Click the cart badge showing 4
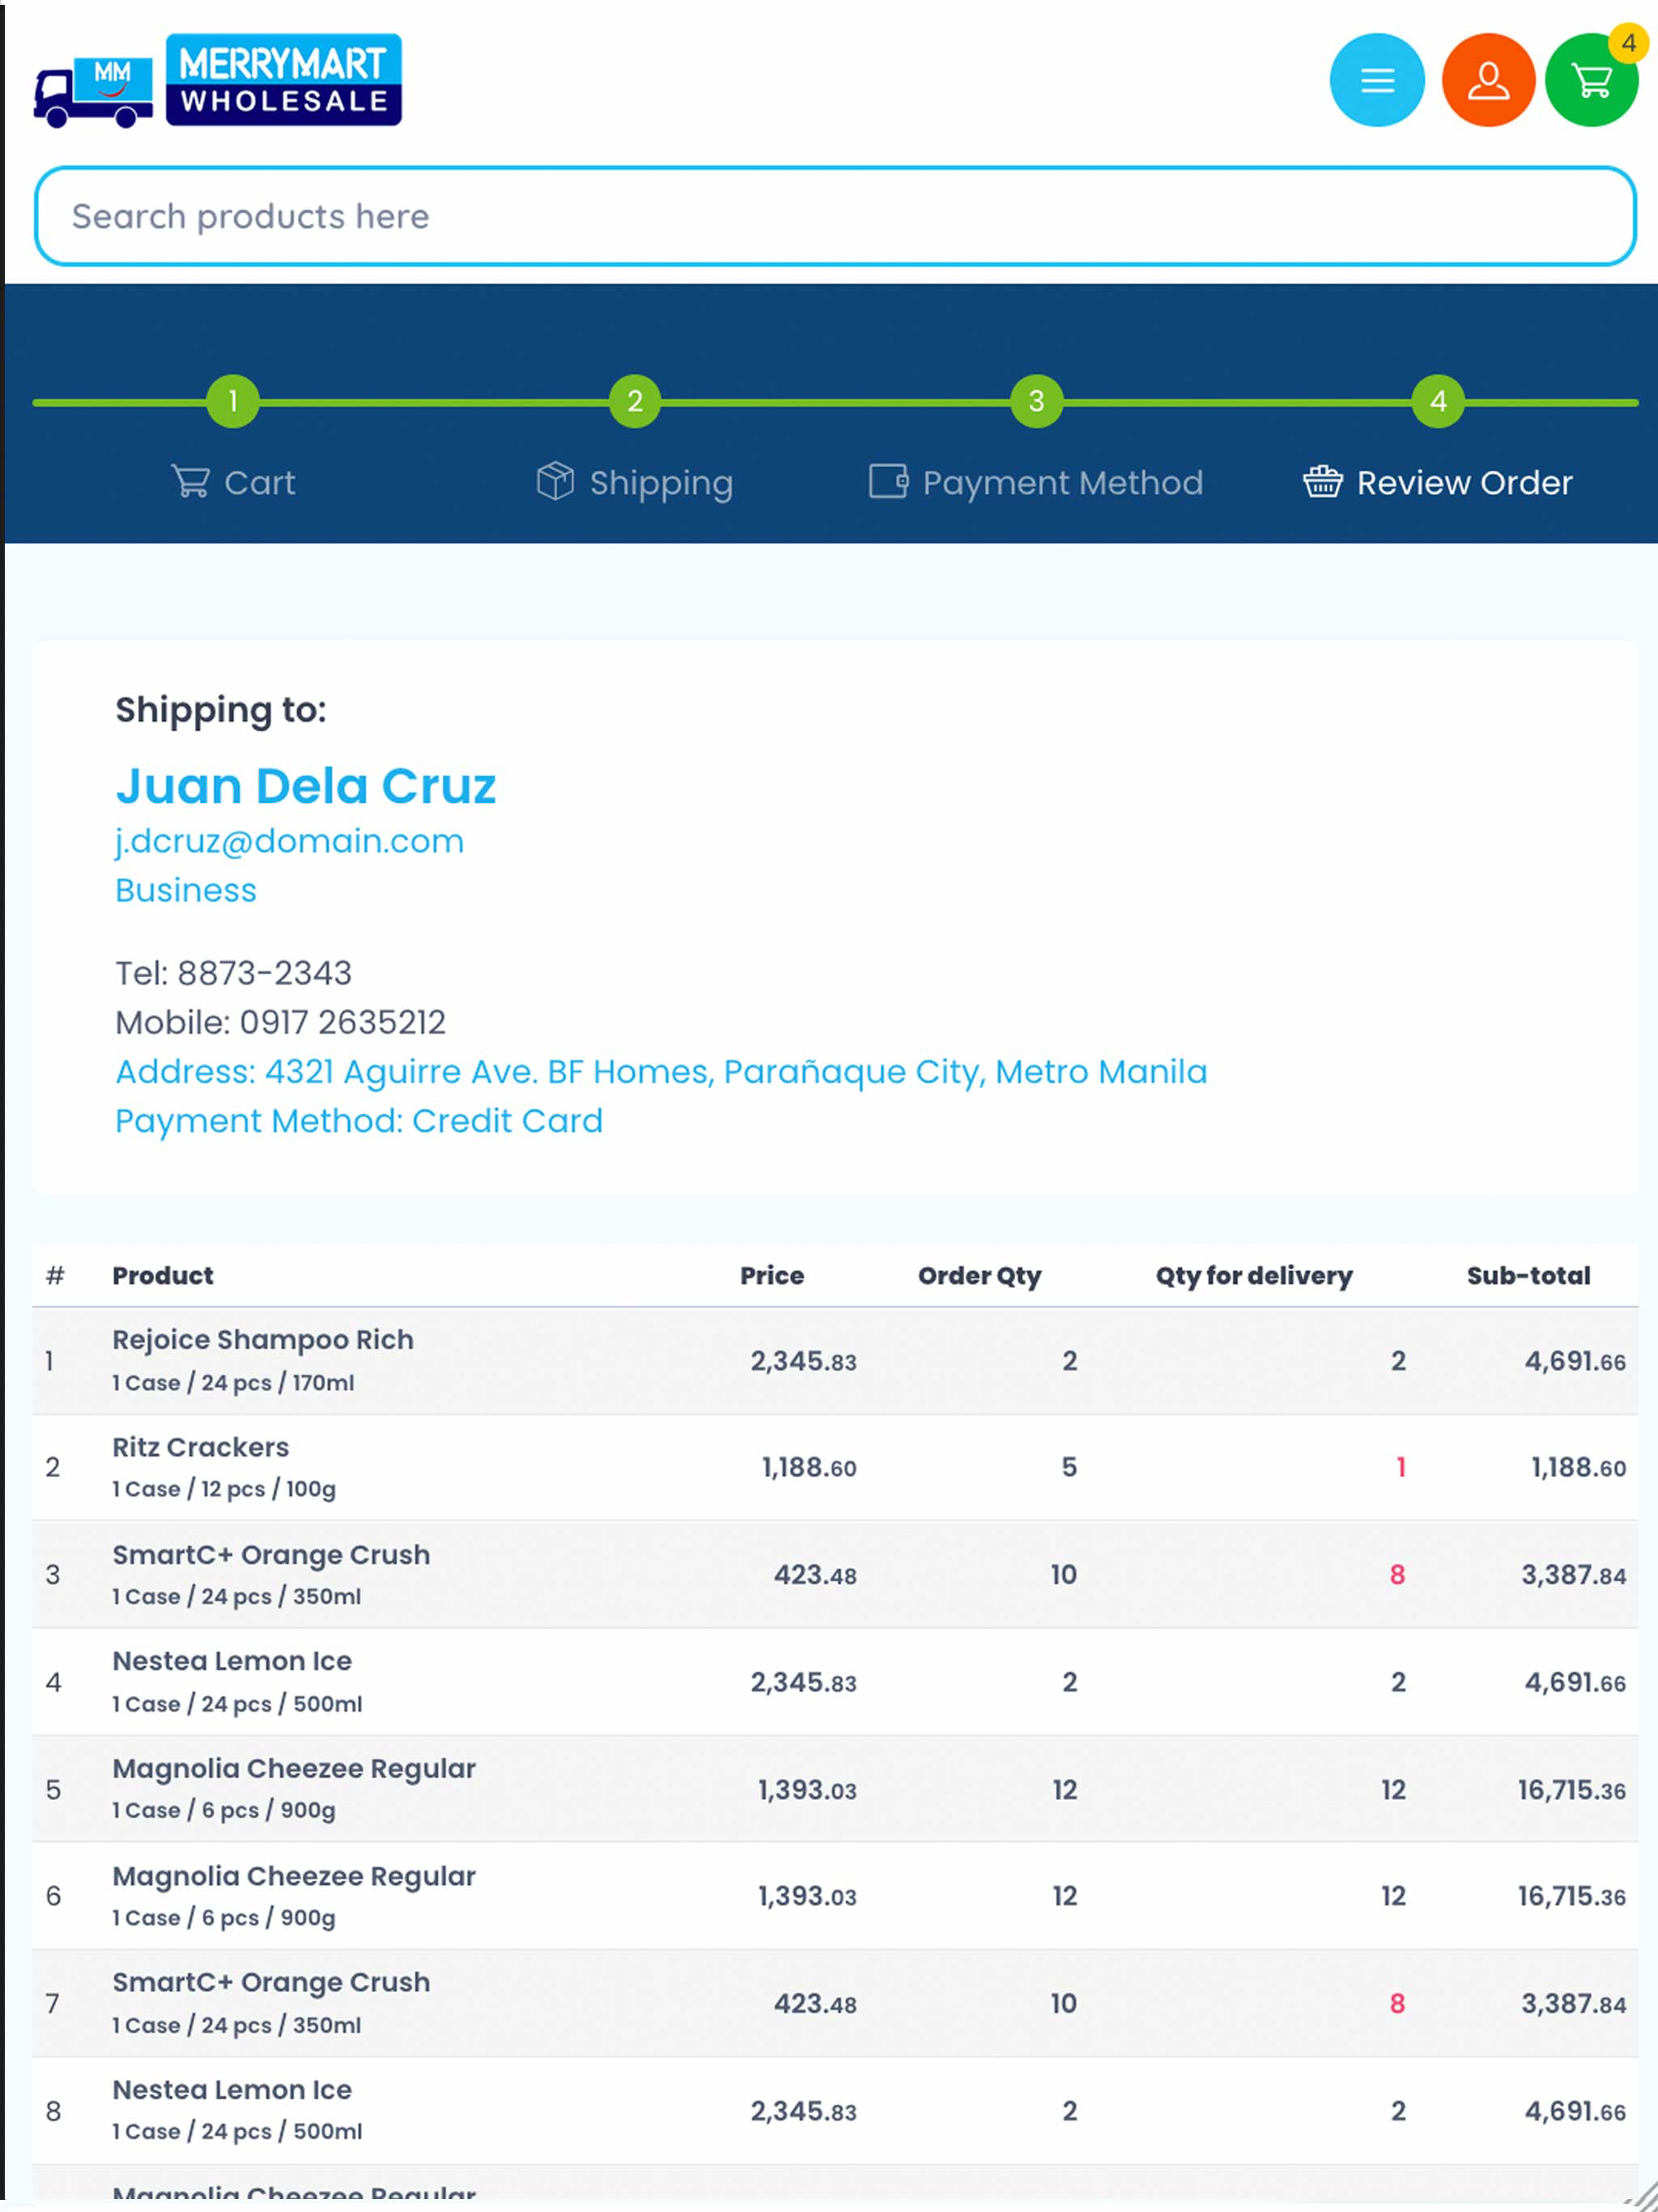Screen dimensions: 1658x2212 (x=1628, y=43)
